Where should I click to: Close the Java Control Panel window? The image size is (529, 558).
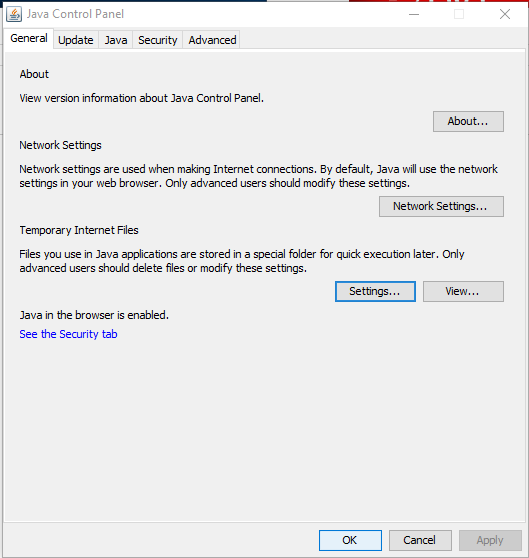click(x=505, y=14)
